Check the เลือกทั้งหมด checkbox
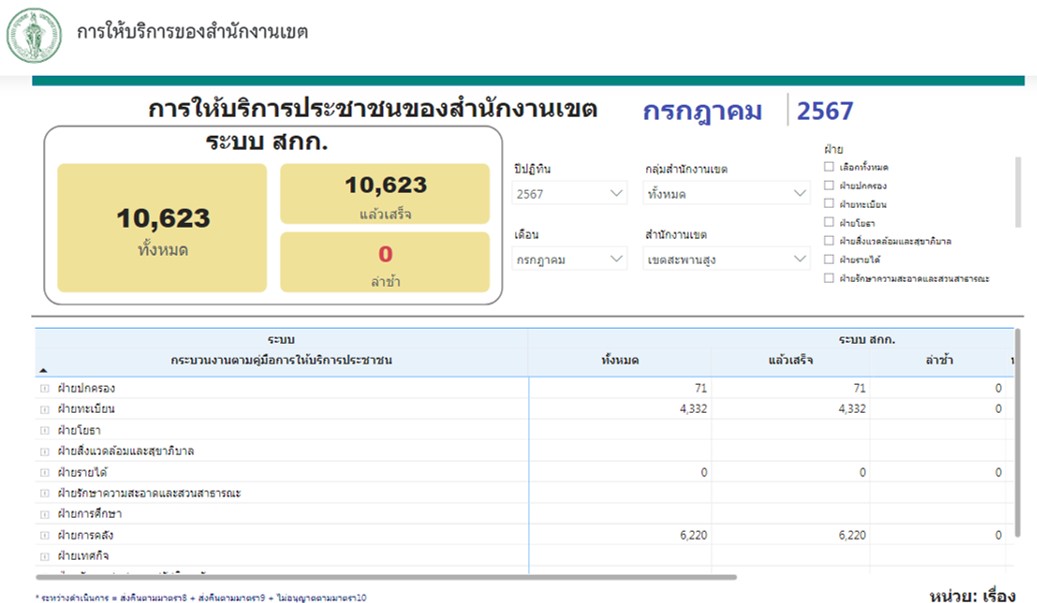Screen dimensions: 1037x603 828,167
